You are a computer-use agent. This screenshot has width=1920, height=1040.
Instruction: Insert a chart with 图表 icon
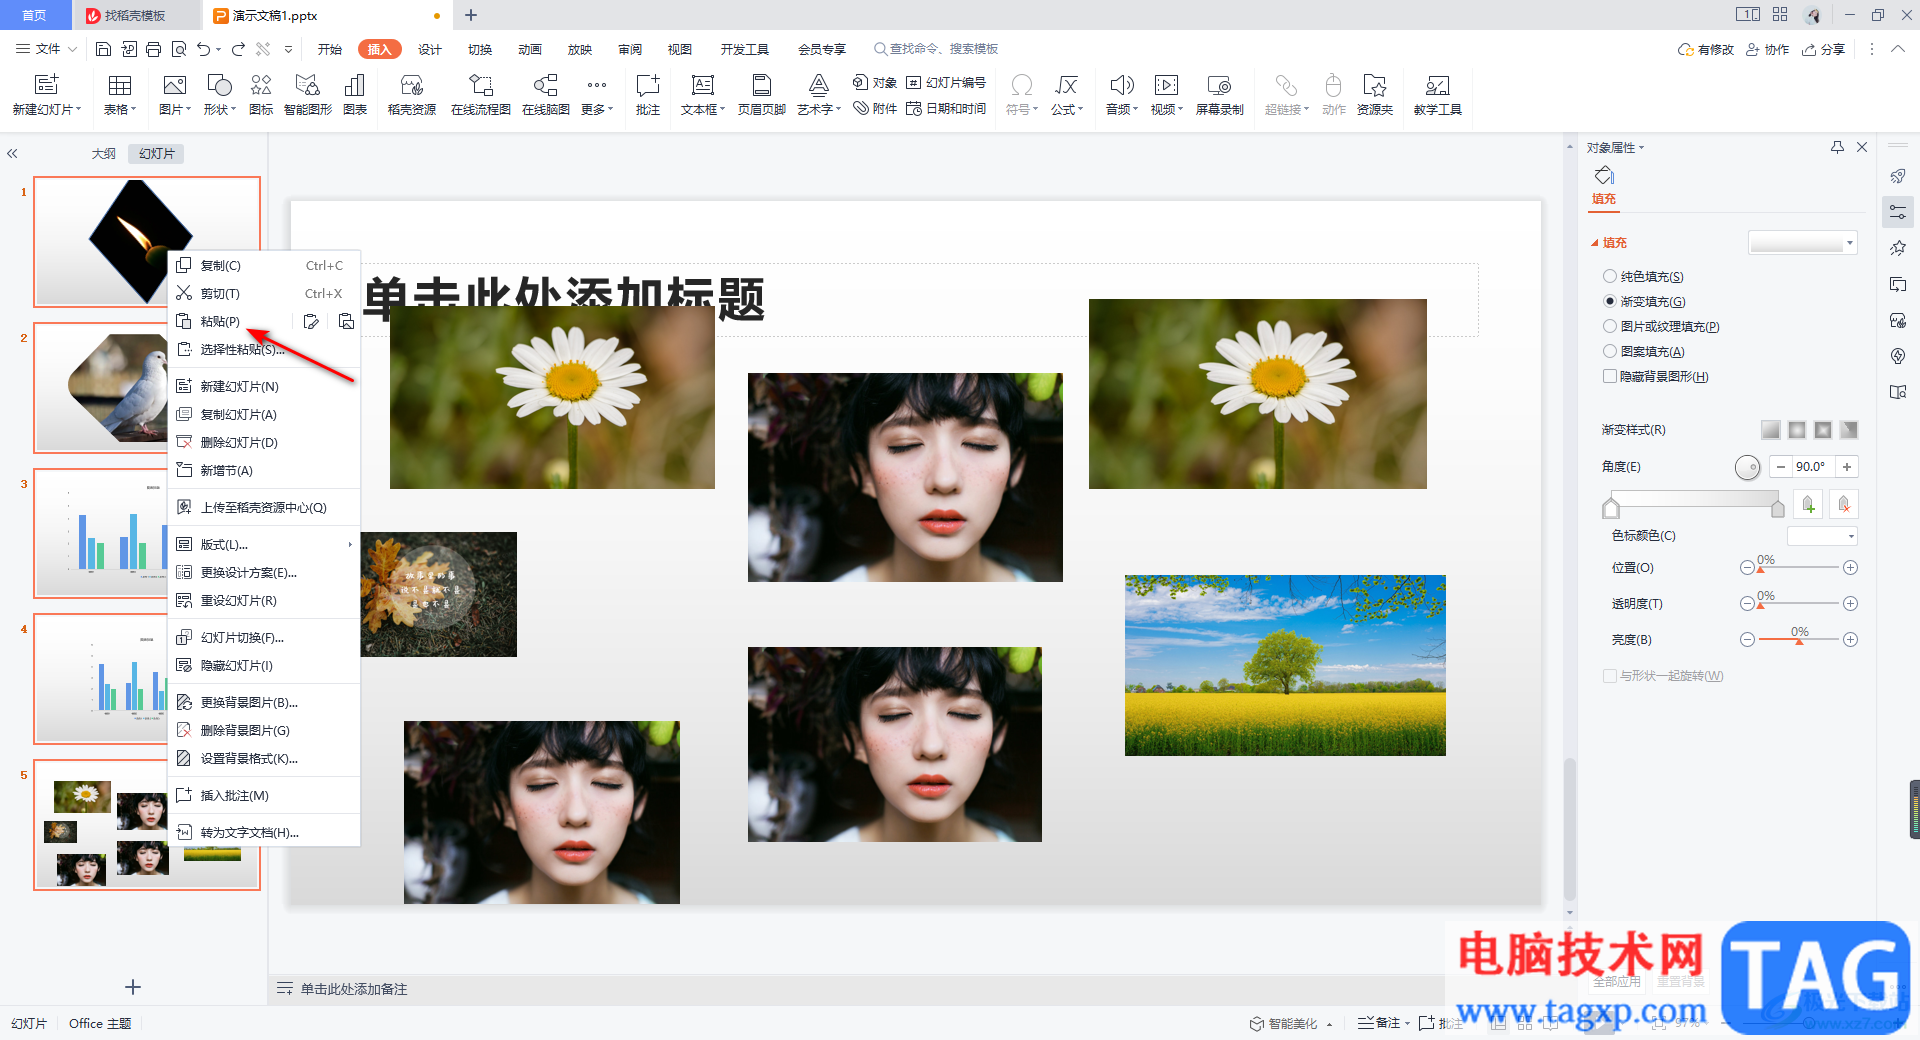tap(355, 94)
